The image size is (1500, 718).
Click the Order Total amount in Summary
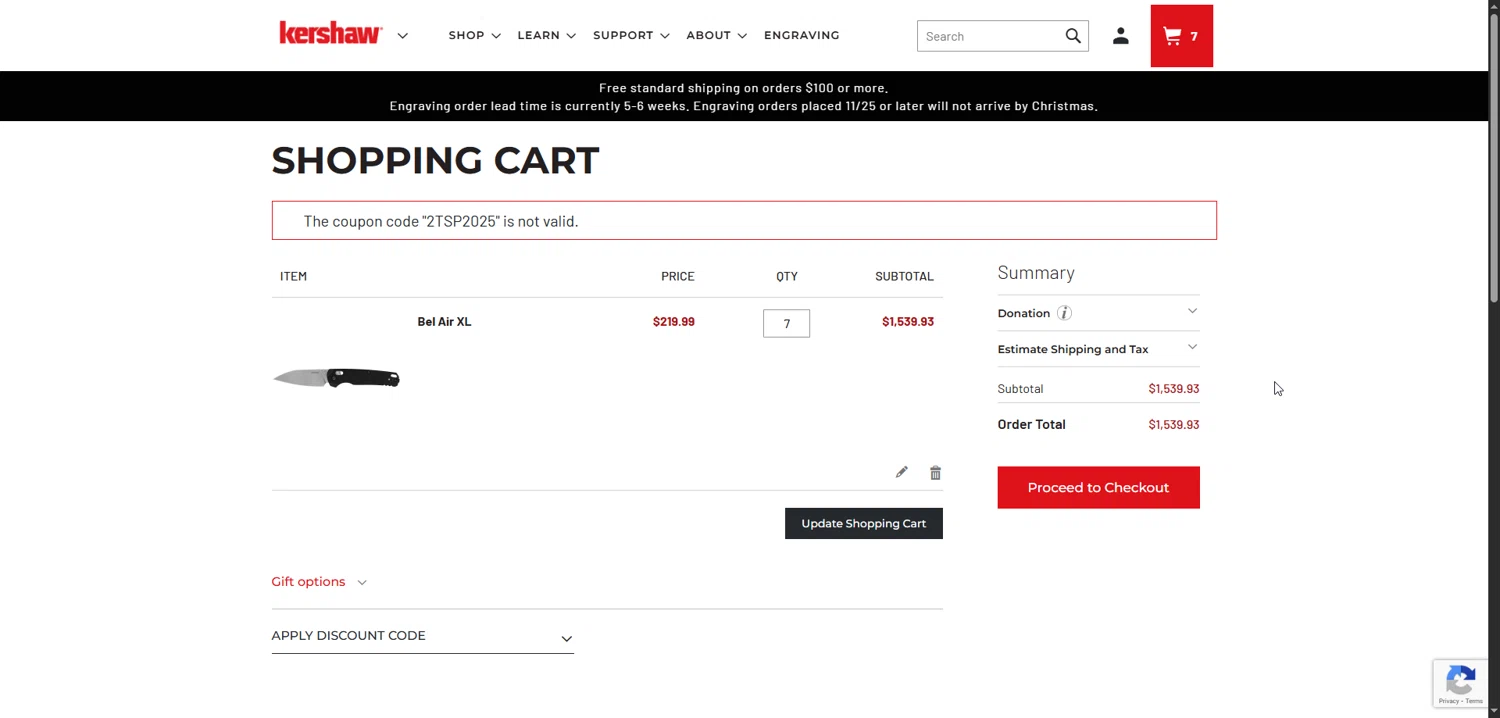(x=1173, y=424)
